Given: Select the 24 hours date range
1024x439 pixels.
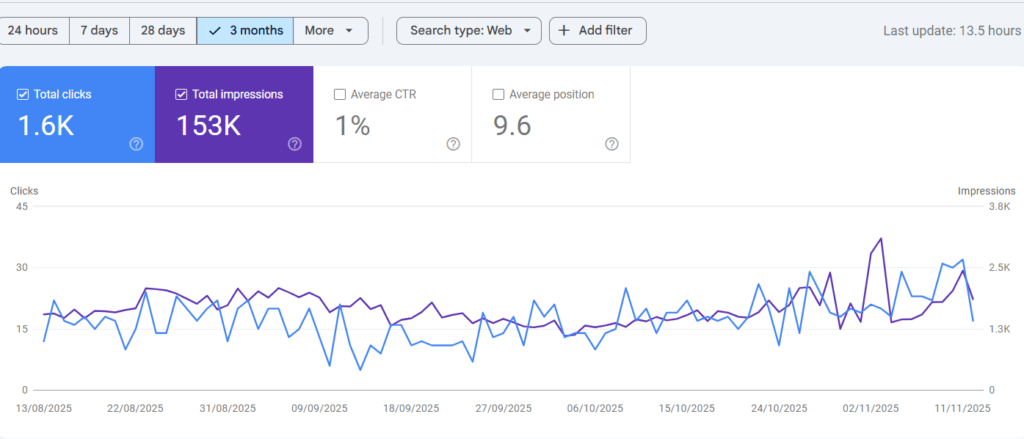Looking at the screenshot, I should 33,31.
